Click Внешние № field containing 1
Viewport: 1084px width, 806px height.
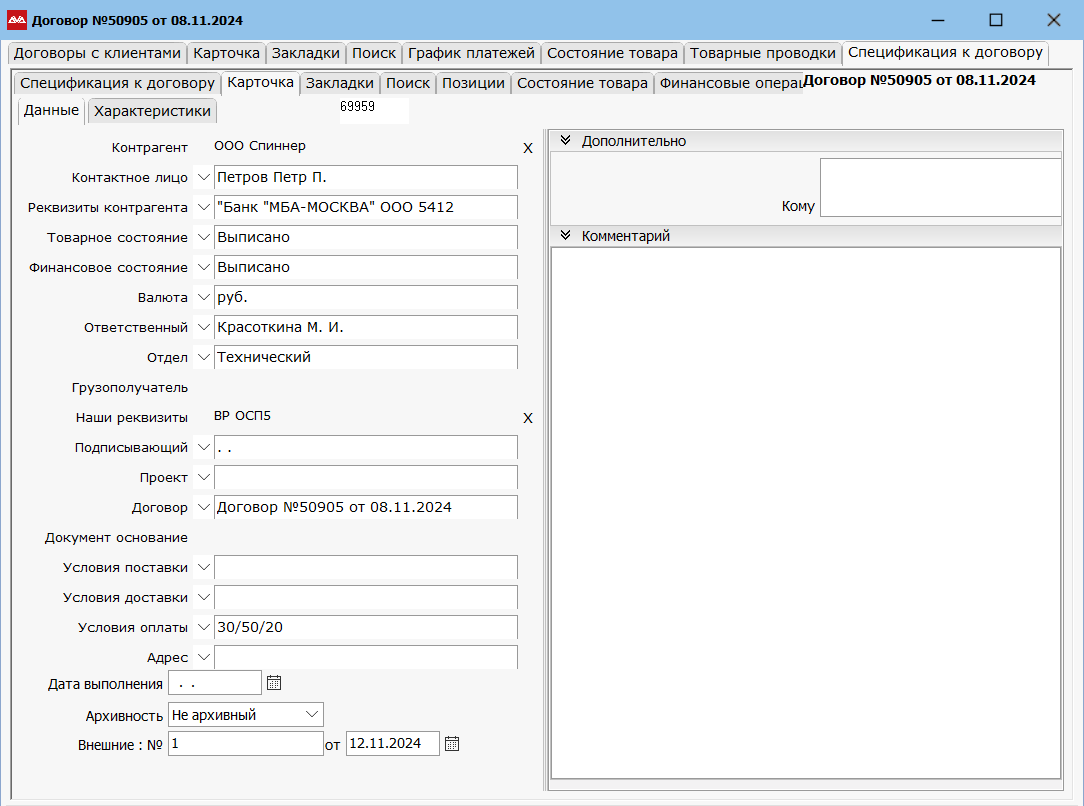(245, 744)
